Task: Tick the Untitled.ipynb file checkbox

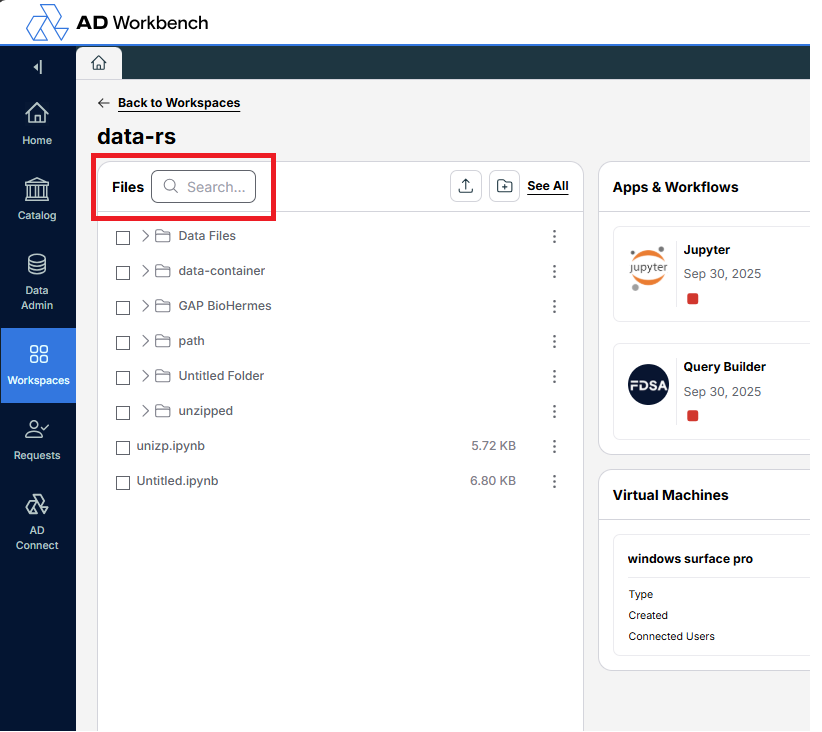Action: click(123, 482)
